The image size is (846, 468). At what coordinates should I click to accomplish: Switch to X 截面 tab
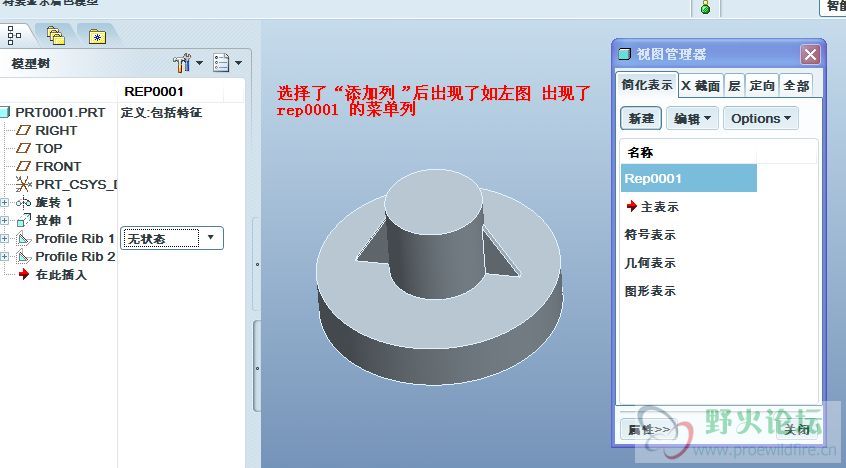click(700, 86)
